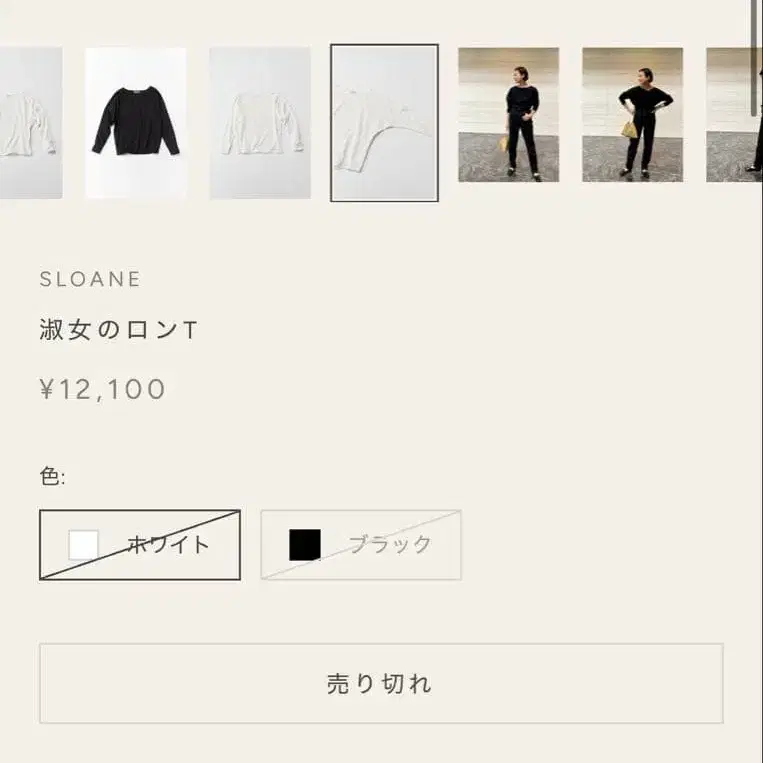View white tee flat-lay thumbnail, third in row
The height and width of the screenshot is (763, 763).
tap(260, 123)
